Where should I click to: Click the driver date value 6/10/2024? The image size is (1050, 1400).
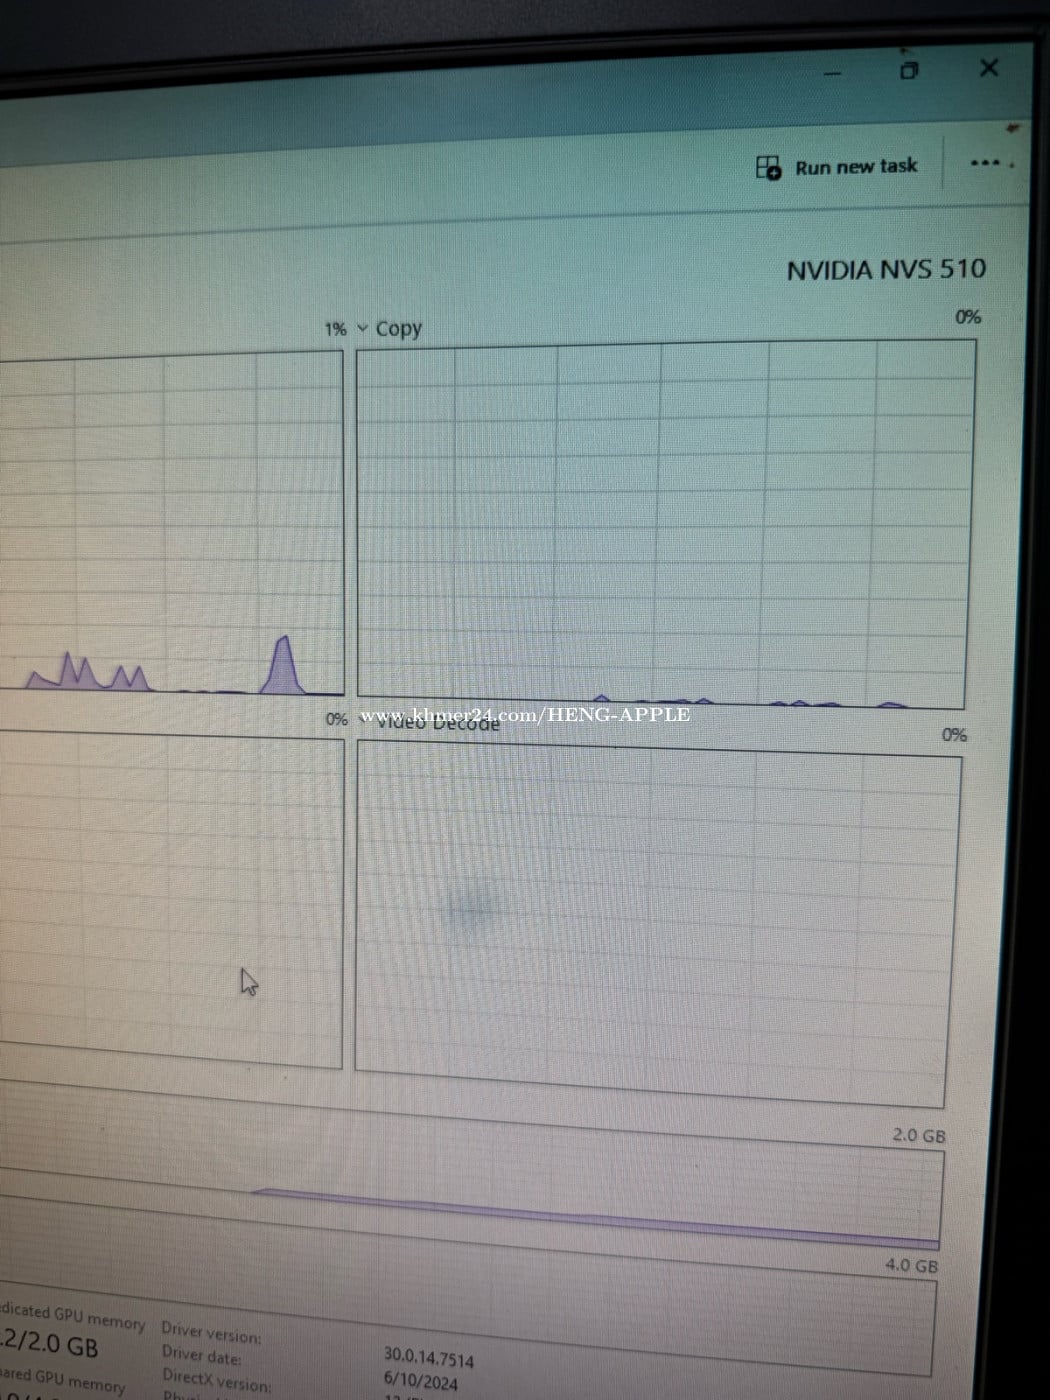coord(420,1381)
